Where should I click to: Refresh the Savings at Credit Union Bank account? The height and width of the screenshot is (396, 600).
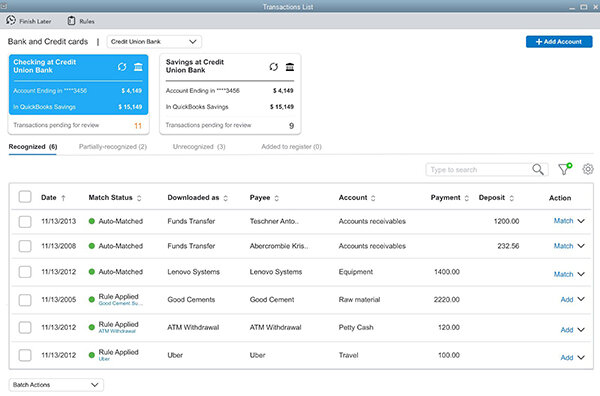pos(273,67)
